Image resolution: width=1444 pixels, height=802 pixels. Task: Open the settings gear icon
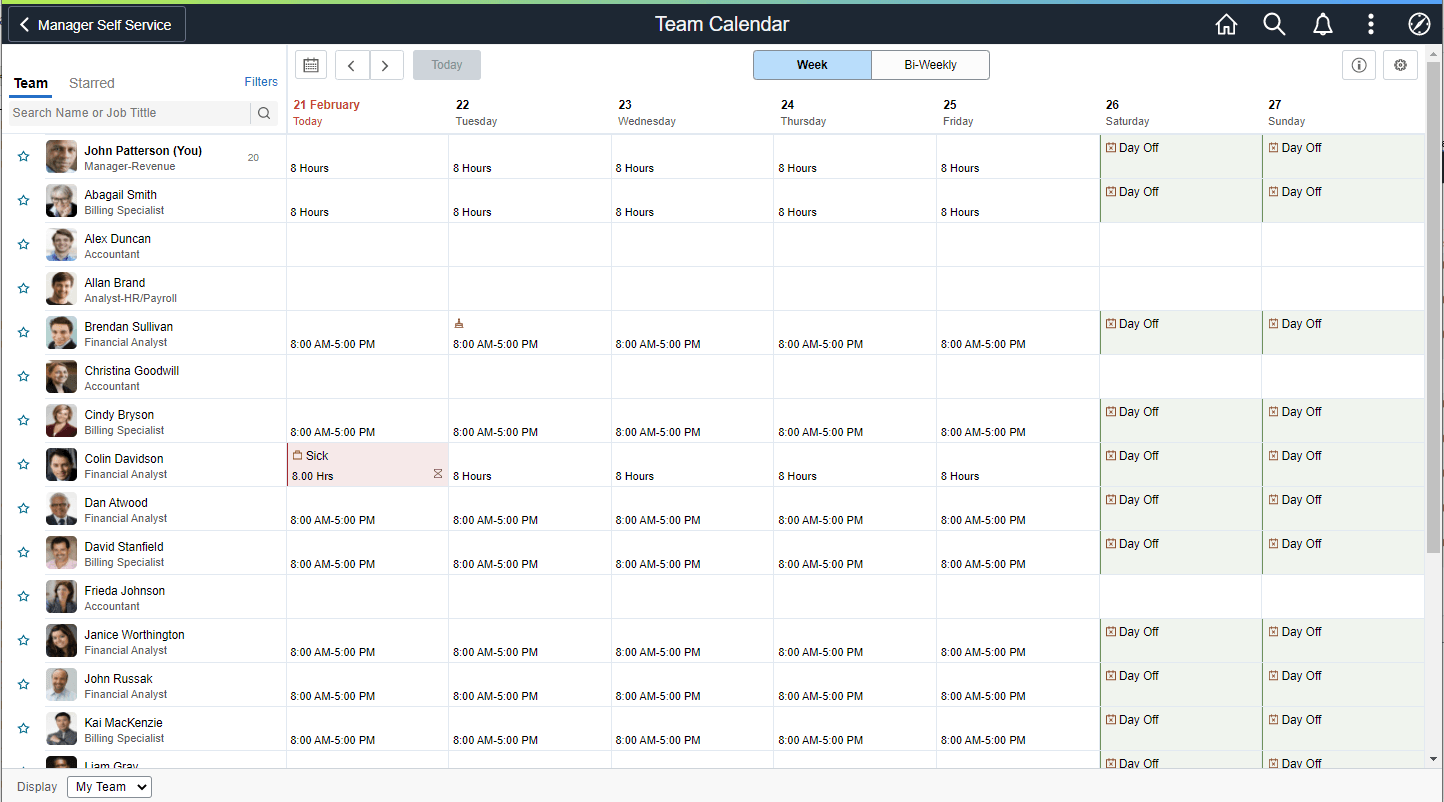point(1400,64)
